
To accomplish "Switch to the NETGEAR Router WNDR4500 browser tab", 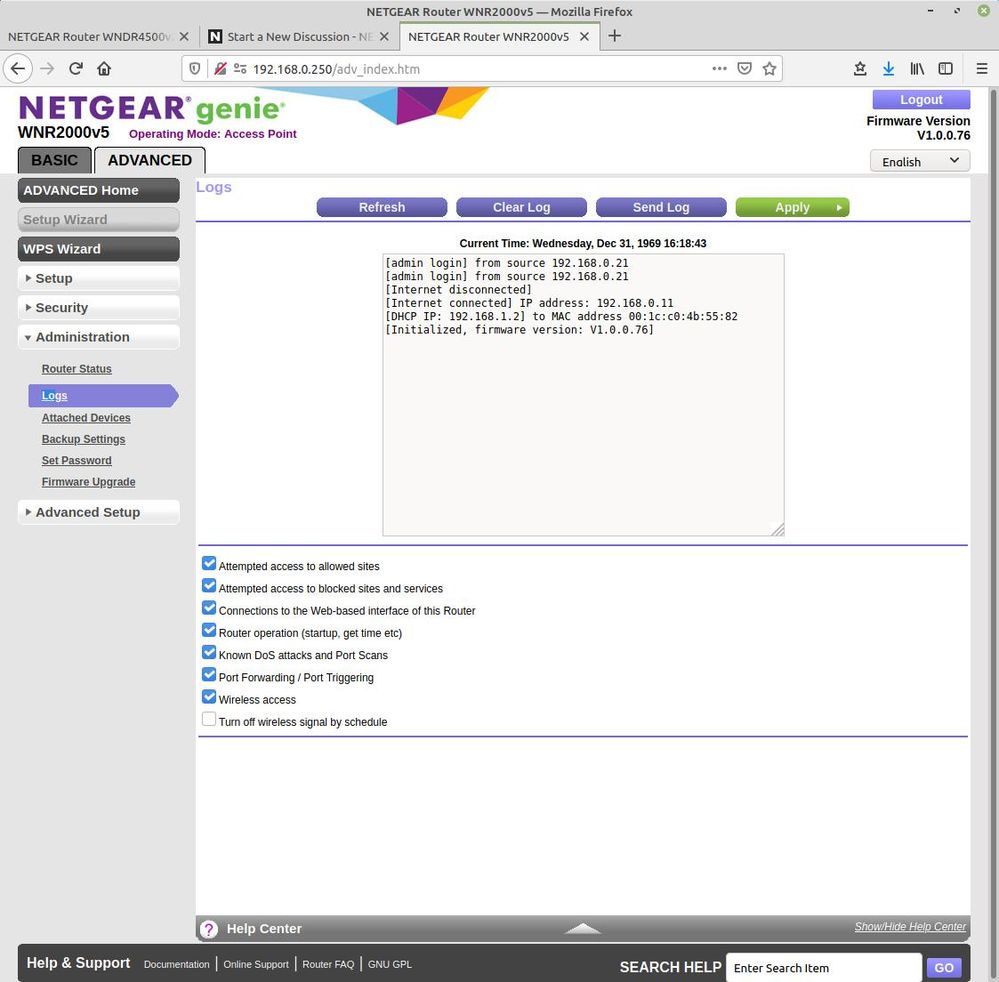I will pyautogui.click(x=90, y=36).
